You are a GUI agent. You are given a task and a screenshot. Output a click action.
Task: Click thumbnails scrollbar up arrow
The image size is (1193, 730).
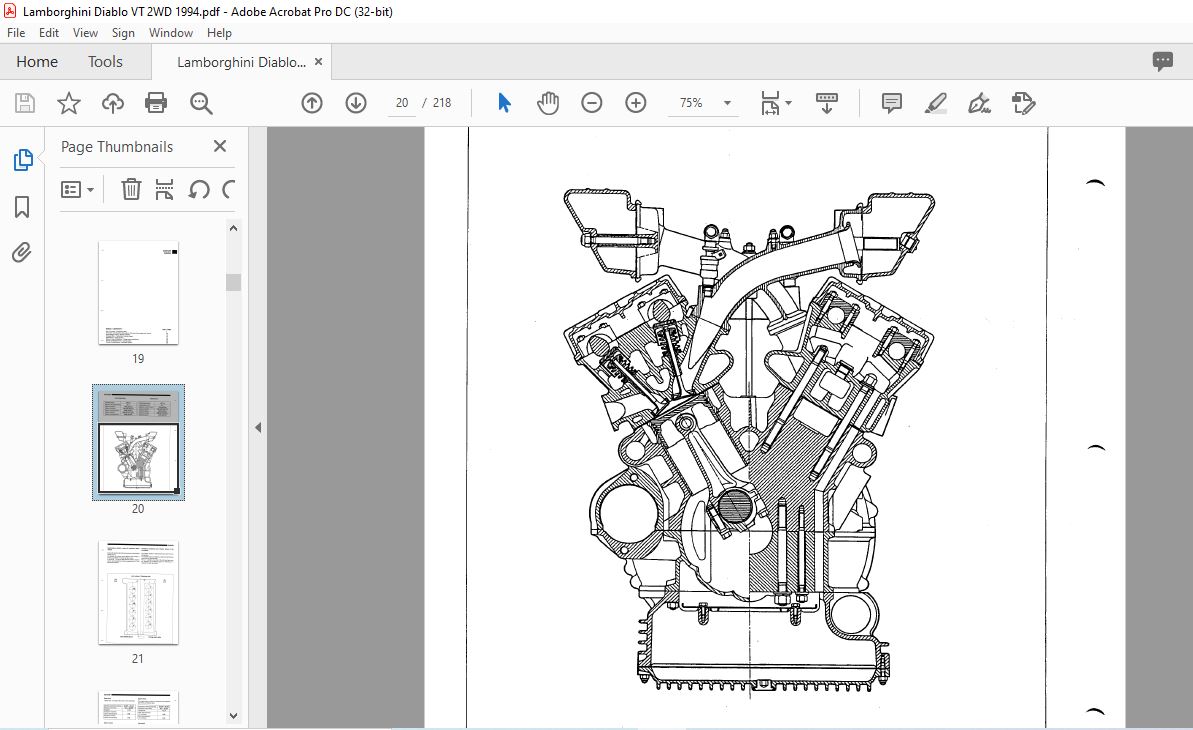(234, 228)
